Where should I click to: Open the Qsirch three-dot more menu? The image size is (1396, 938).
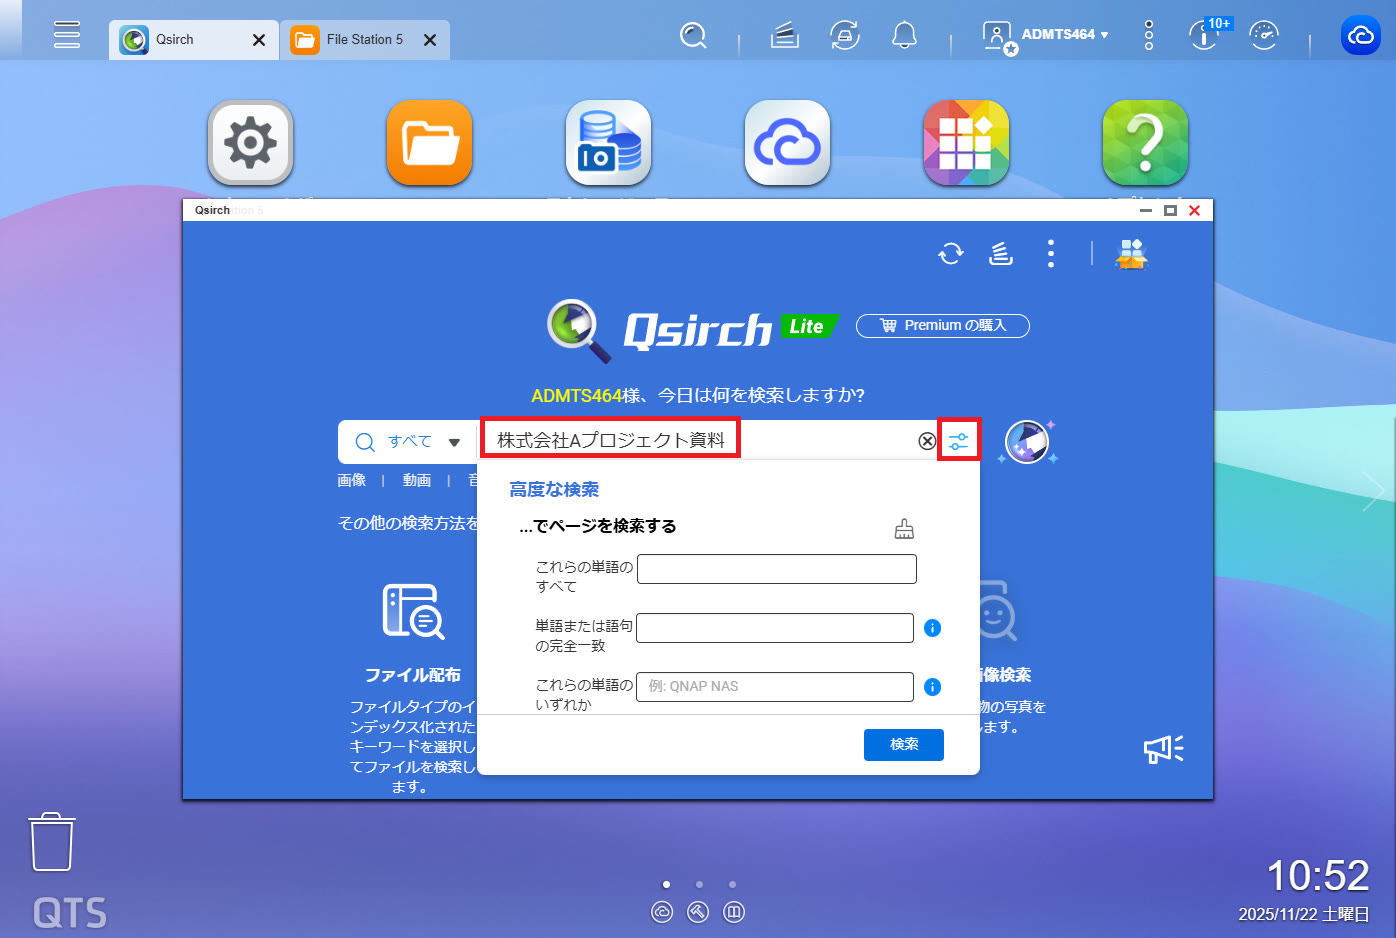click(x=1050, y=254)
